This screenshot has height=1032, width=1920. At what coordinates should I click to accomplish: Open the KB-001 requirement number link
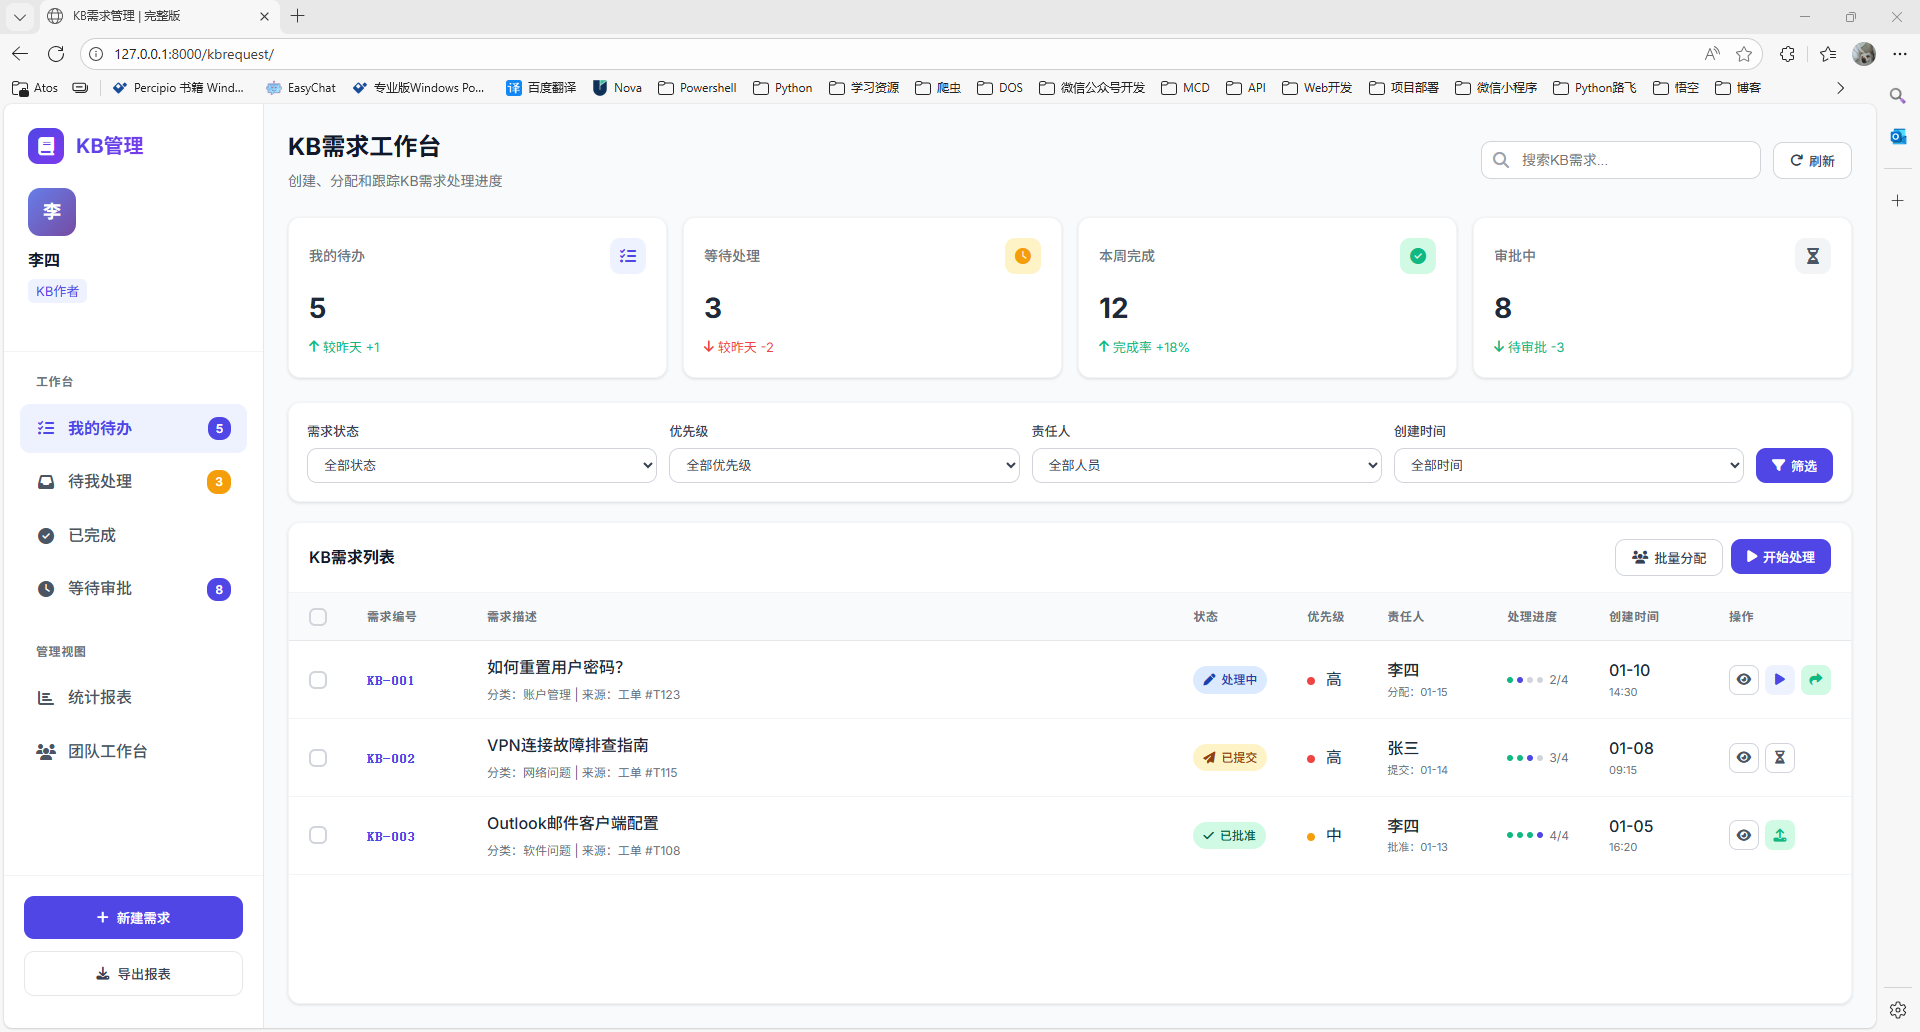pos(390,681)
